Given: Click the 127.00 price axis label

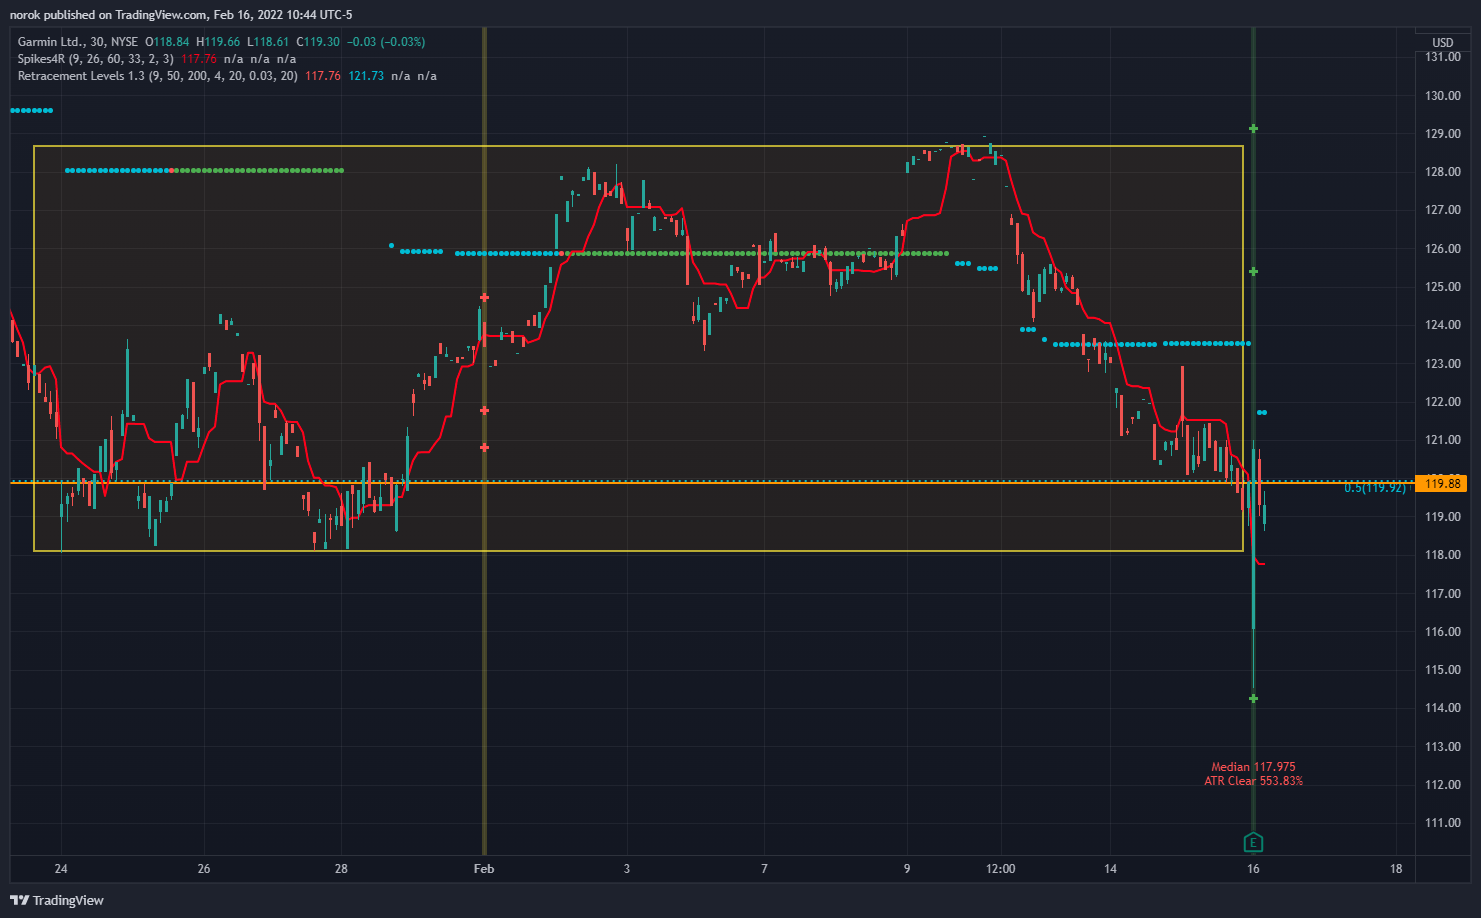Looking at the screenshot, I should tap(1443, 210).
